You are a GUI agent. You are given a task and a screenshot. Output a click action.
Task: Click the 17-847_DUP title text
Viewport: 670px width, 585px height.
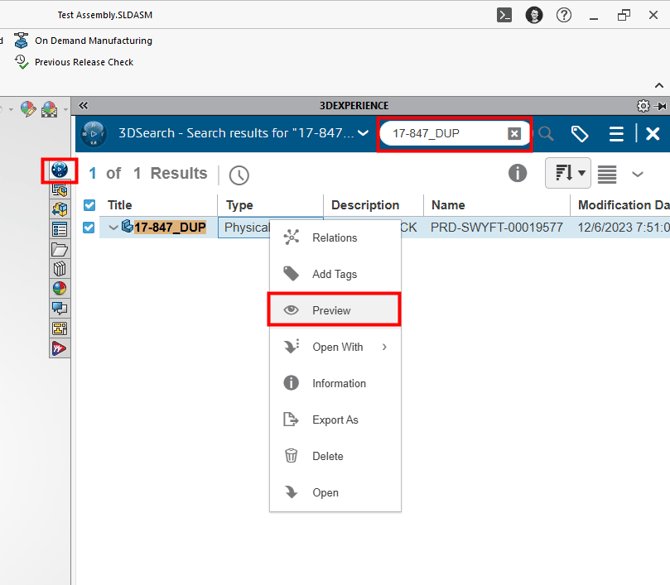[170, 227]
